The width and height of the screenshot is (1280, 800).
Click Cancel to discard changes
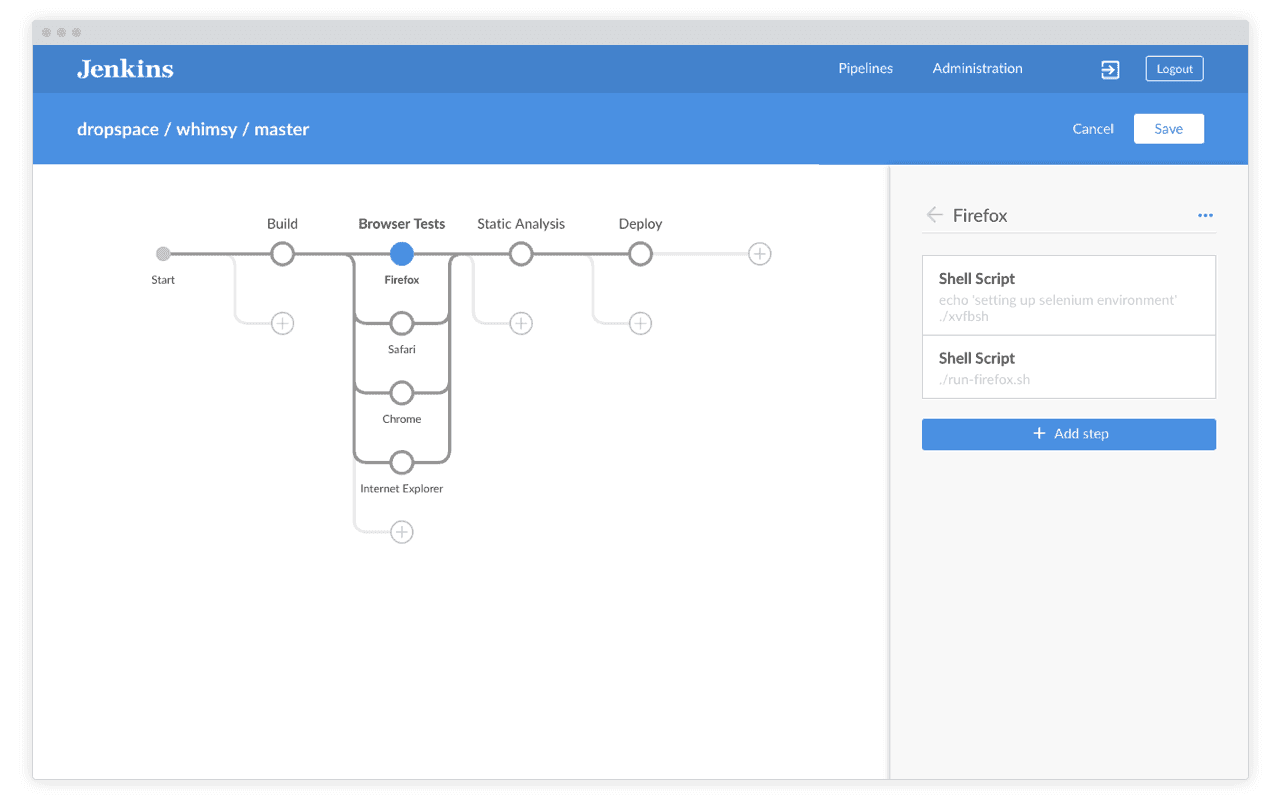click(1093, 129)
